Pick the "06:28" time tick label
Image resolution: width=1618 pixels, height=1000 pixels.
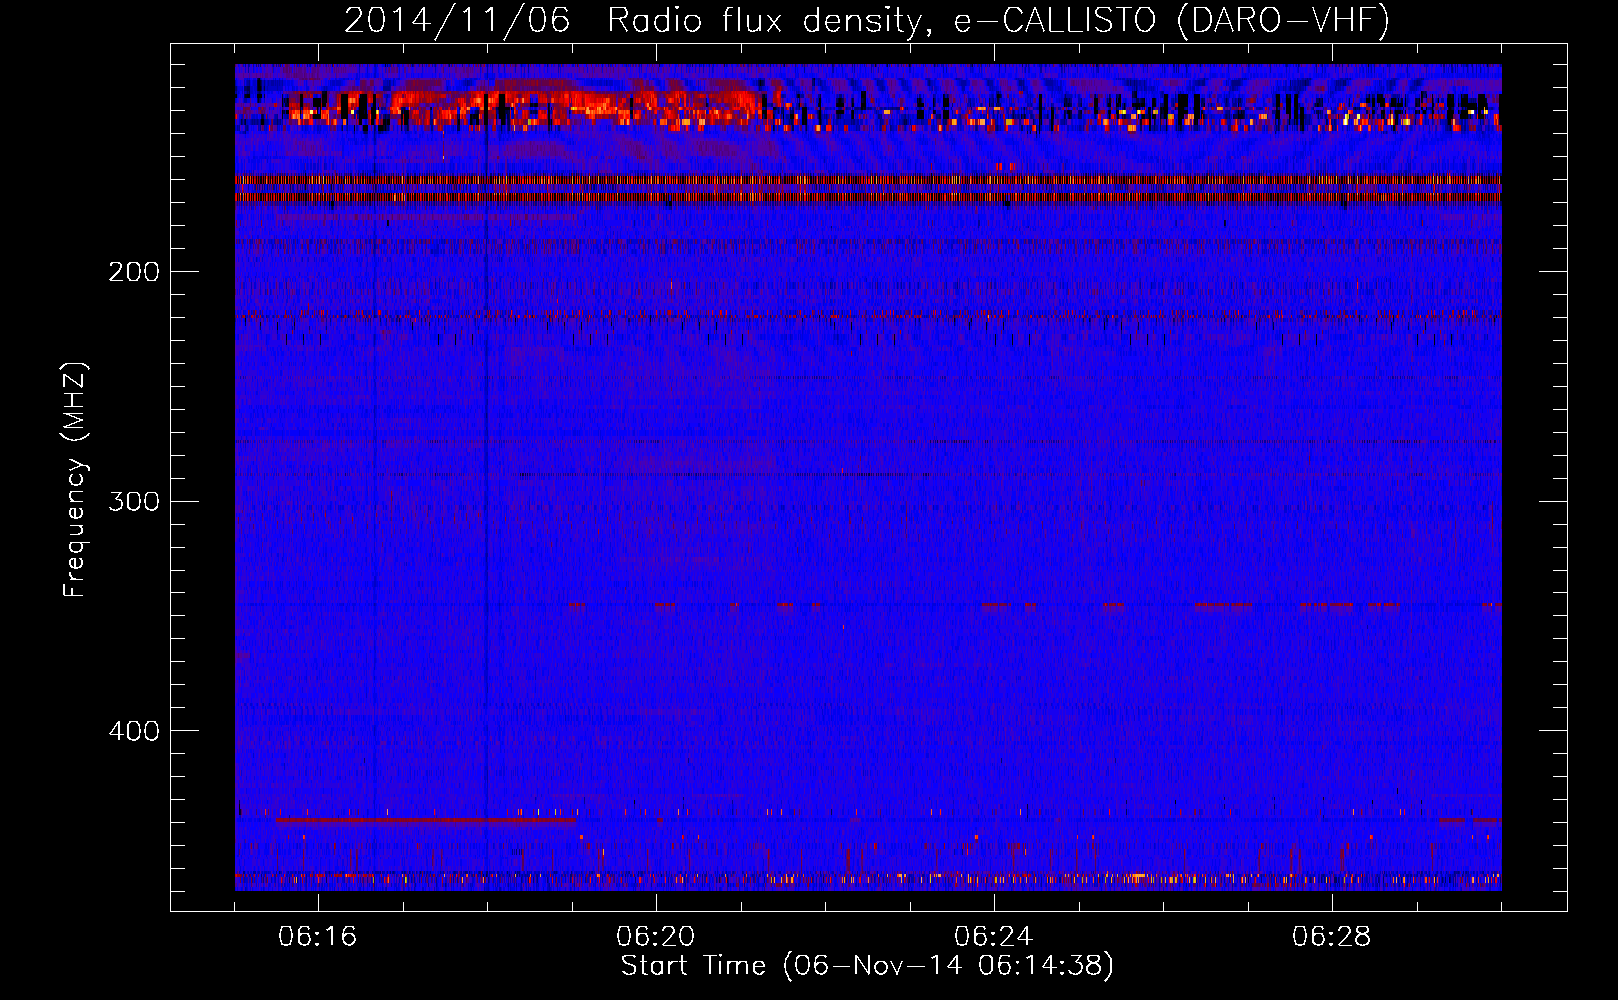click(1332, 937)
